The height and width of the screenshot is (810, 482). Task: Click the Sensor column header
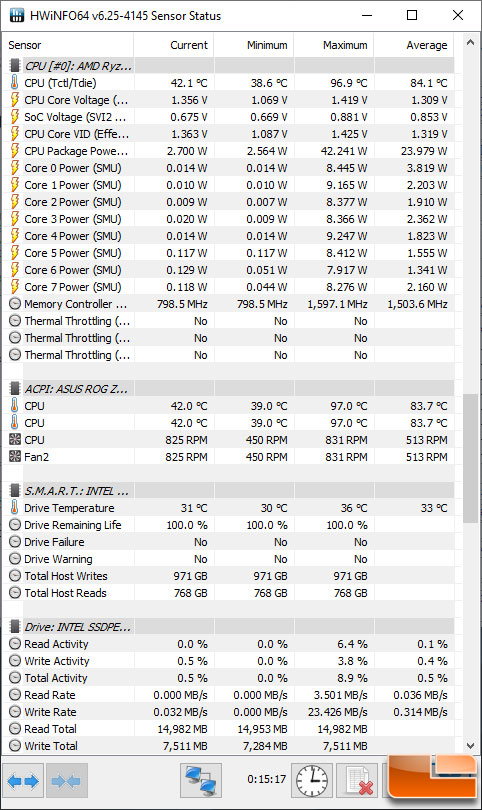pyautogui.click(x=25, y=45)
